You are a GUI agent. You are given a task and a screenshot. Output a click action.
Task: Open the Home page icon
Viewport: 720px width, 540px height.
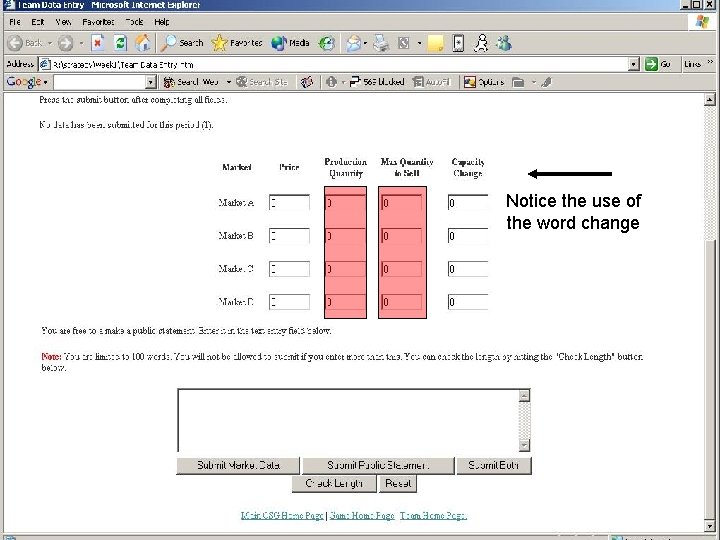click(x=143, y=43)
